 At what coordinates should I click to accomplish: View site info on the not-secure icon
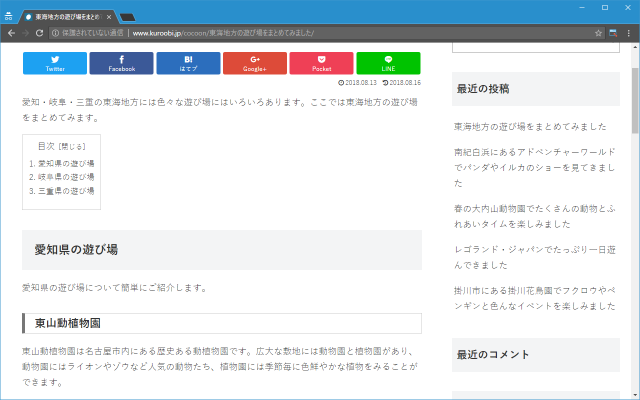coord(56,33)
